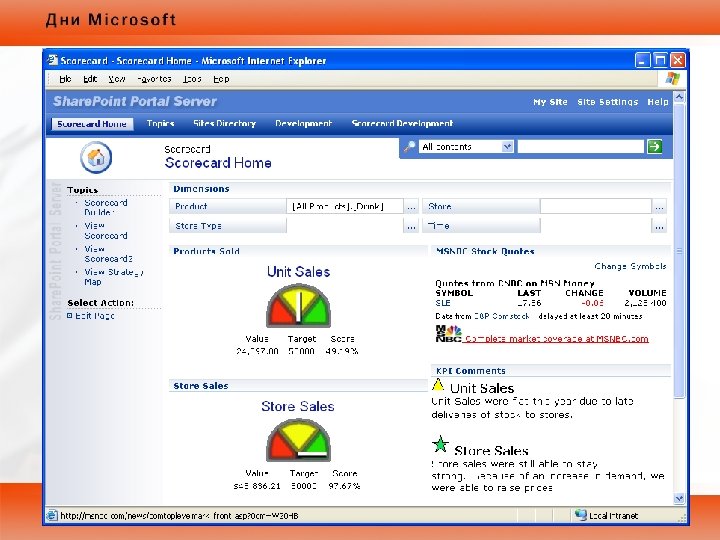
Task: Close the Internet Explorer window
Action: pos(677,60)
